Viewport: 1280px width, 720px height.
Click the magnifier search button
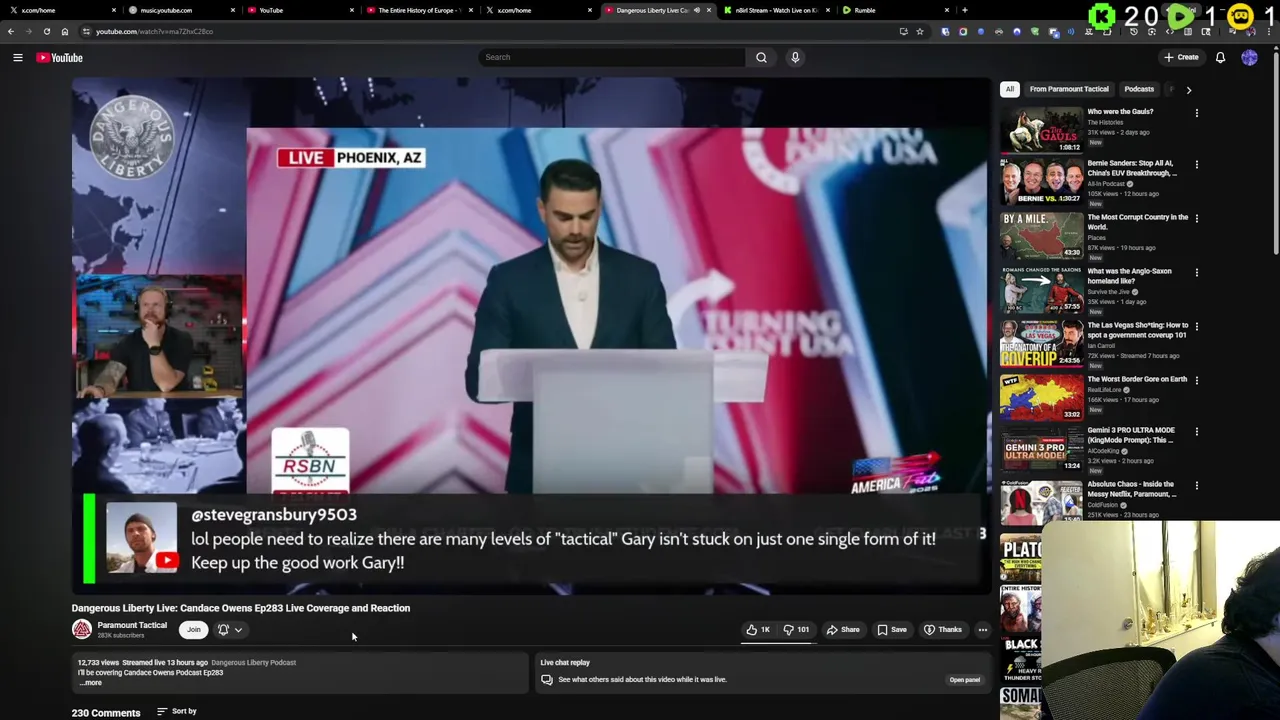761,57
